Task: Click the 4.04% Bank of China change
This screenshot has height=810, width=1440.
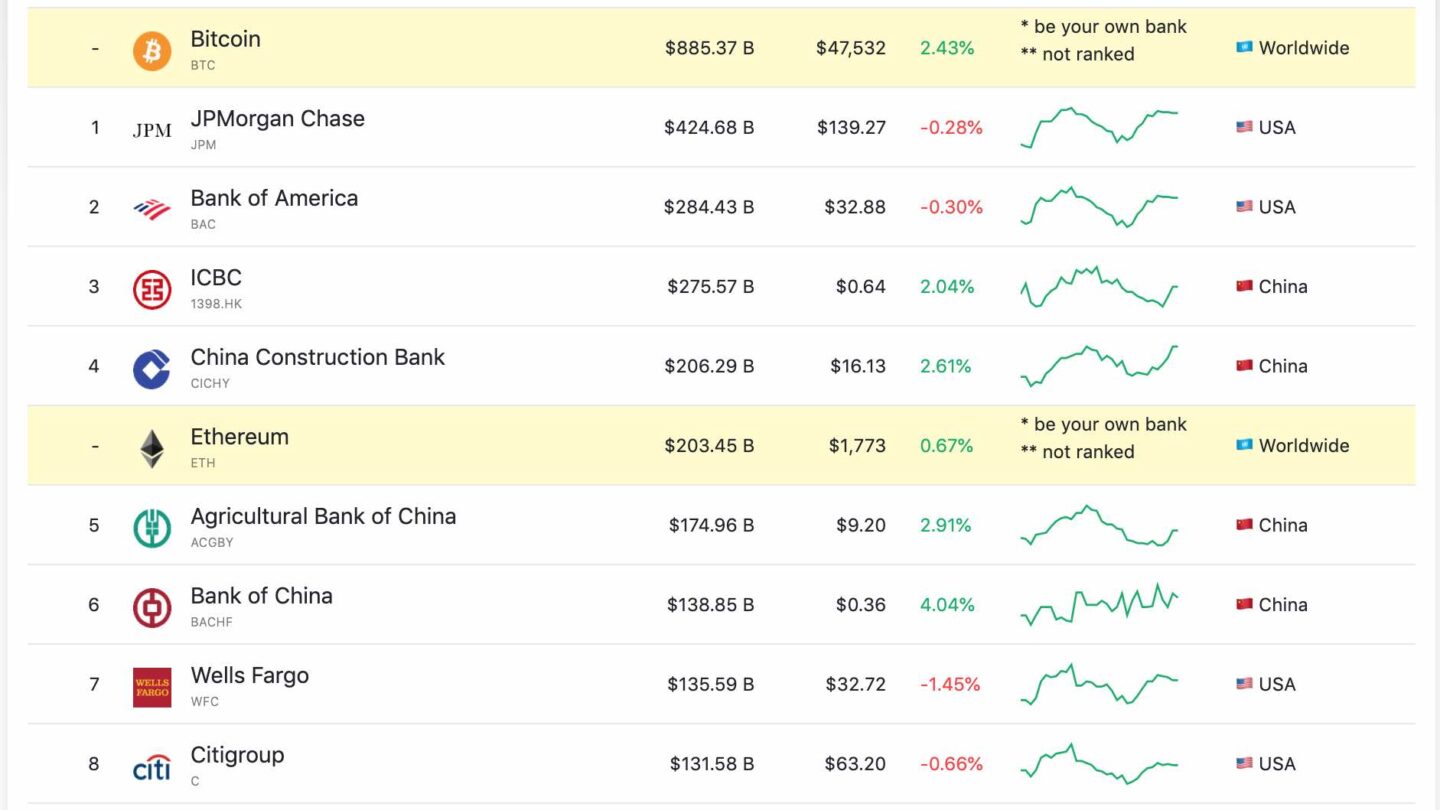Action: point(947,604)
